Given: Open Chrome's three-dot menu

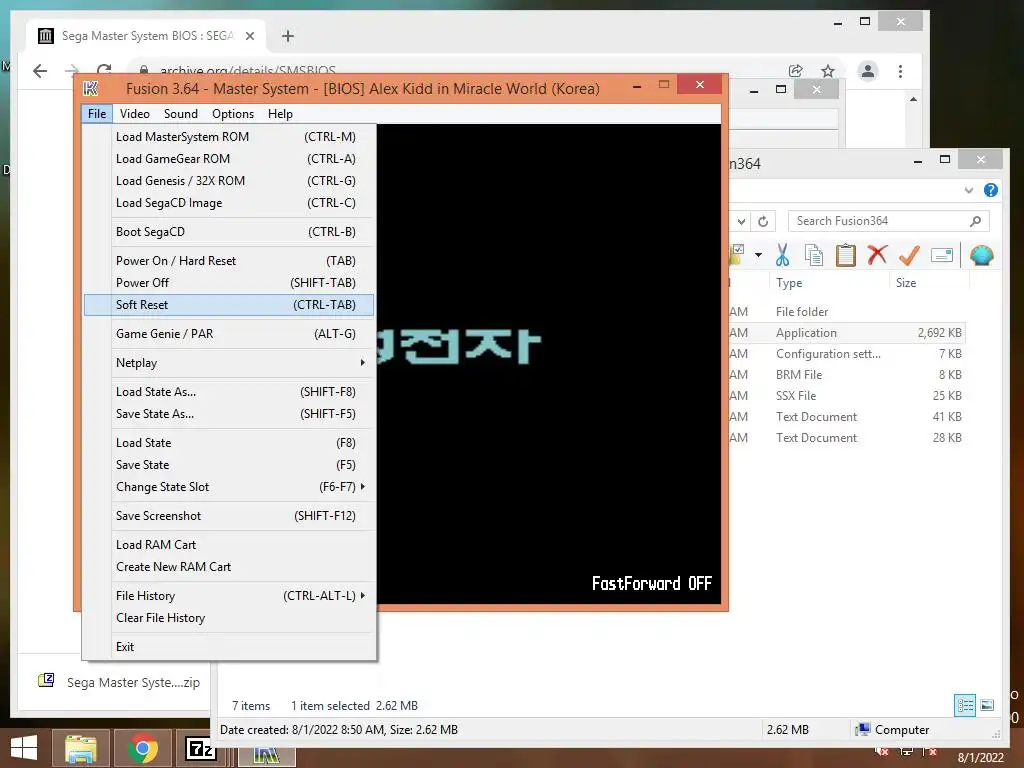Looking at the screenshot, I should (900, 71).
